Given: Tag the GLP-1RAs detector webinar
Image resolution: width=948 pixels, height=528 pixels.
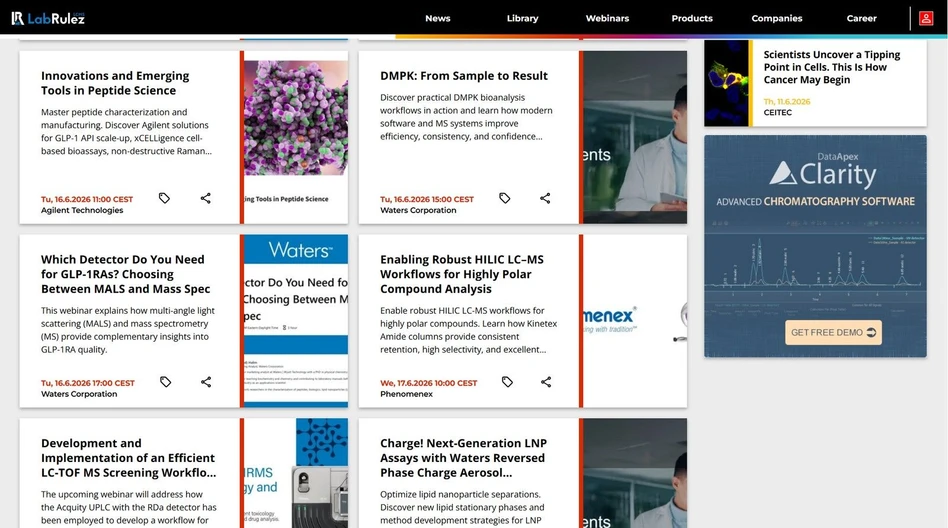Looking at the screenshot, I should (166, 382).
